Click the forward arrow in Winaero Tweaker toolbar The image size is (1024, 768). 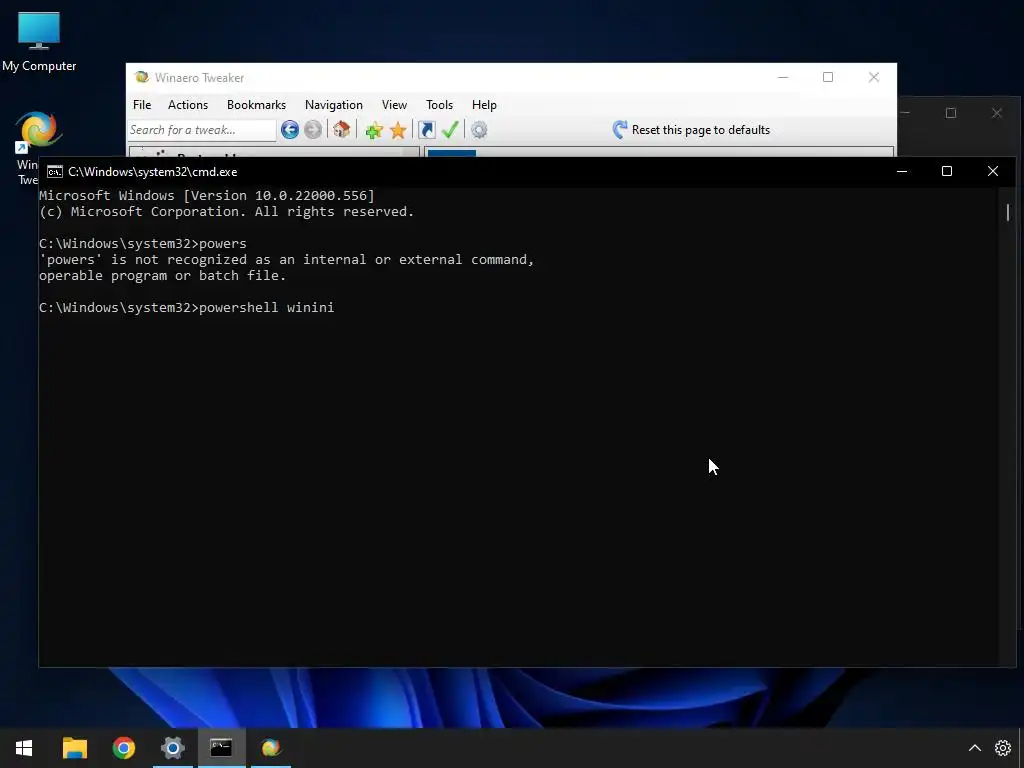(x=313, y=130)
